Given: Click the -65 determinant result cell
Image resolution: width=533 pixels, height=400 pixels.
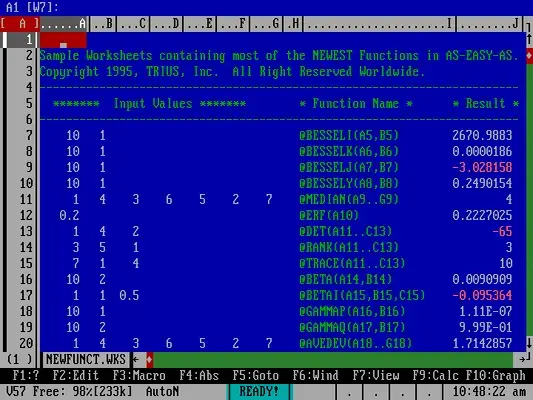Looking at the screenshot, I should click(x=502, y=231).
